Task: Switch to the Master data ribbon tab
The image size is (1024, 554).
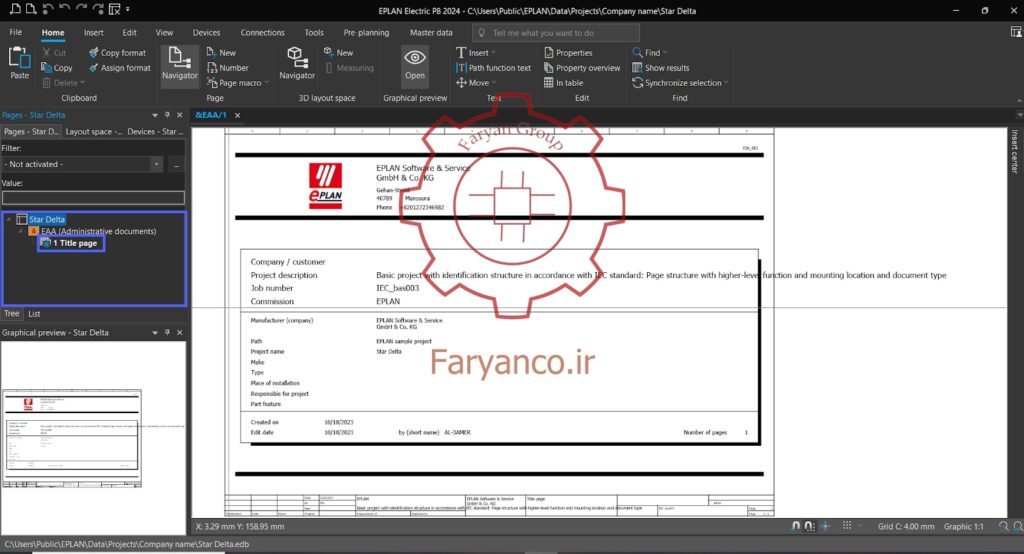Action: [x=431, y=32]
